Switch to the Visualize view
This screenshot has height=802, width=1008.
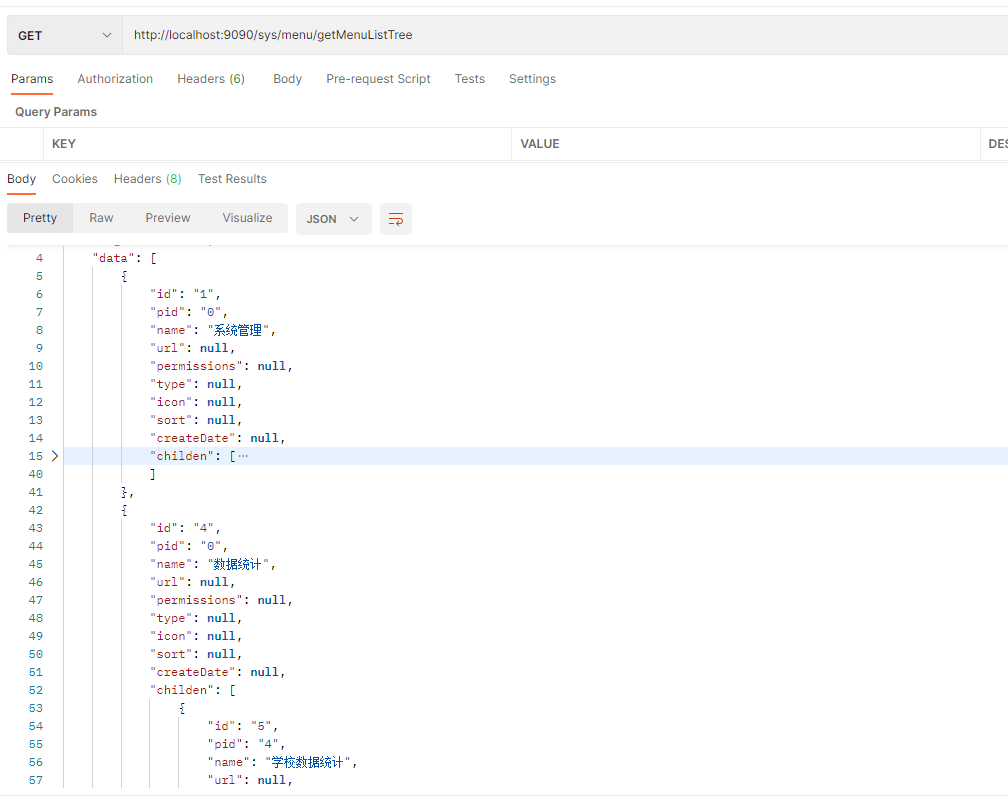click(247, 218)
